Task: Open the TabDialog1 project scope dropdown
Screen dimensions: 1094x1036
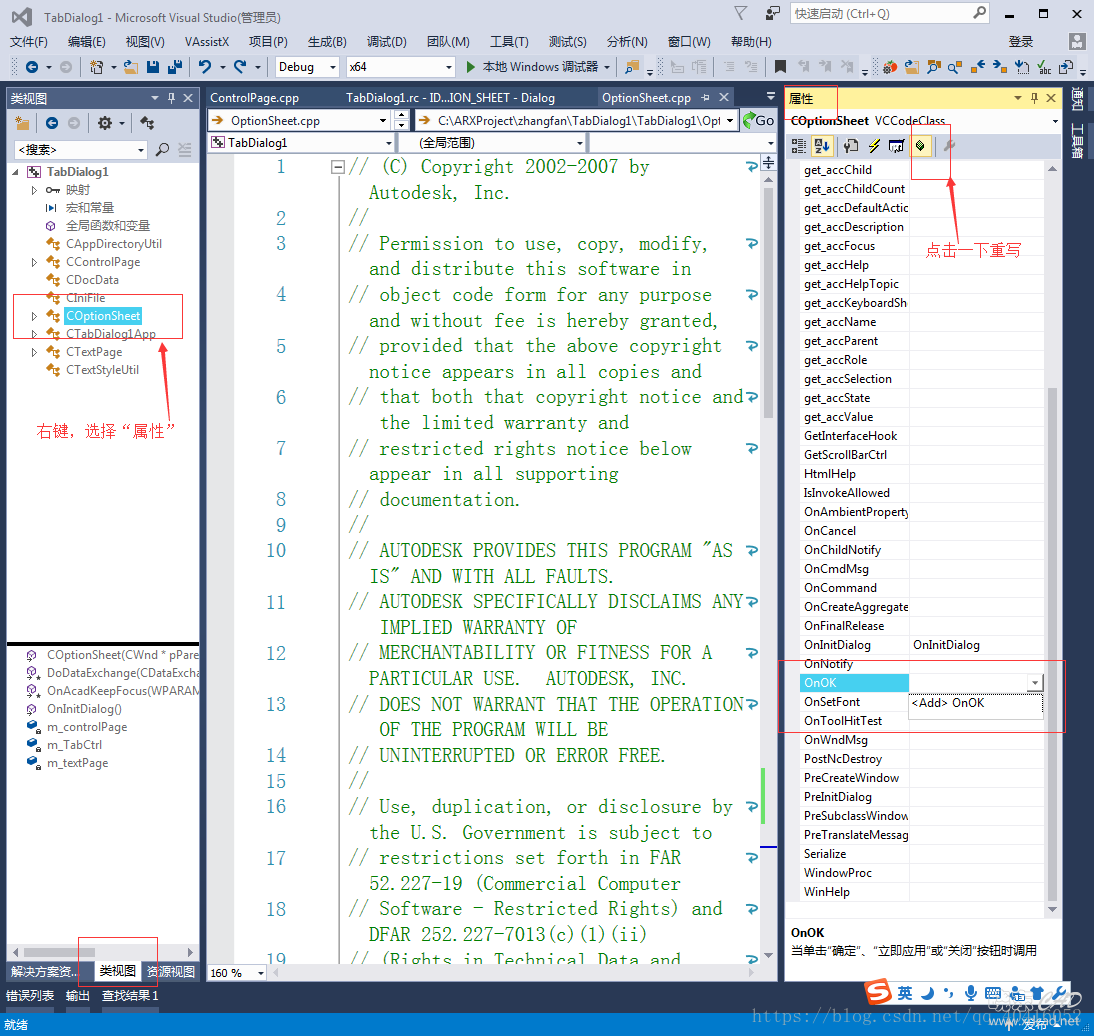Action: coord(389,143)
